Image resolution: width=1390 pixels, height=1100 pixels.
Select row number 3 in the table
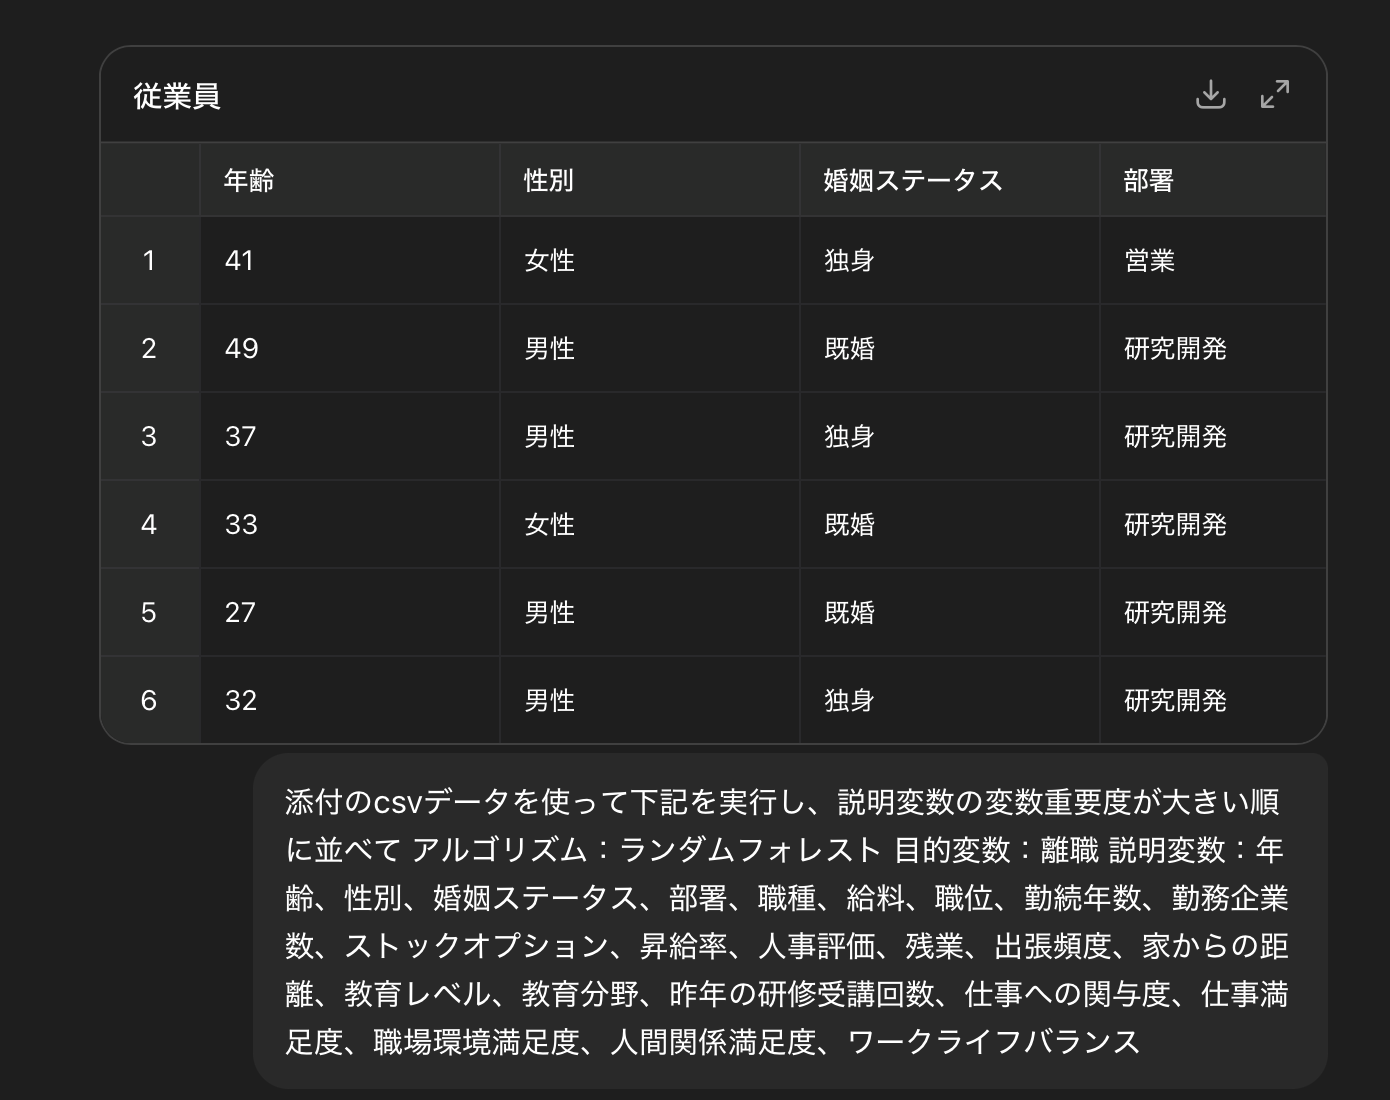tap(149, 437)
